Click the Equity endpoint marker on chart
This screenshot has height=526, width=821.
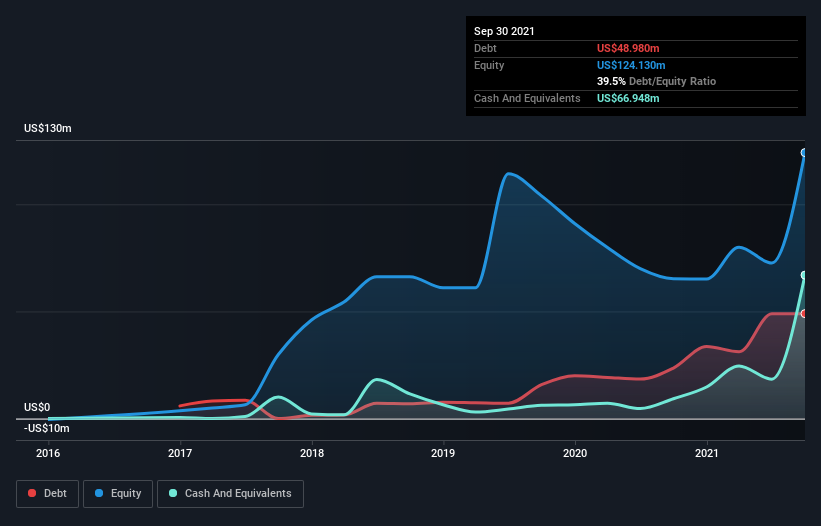click(804, 153)
